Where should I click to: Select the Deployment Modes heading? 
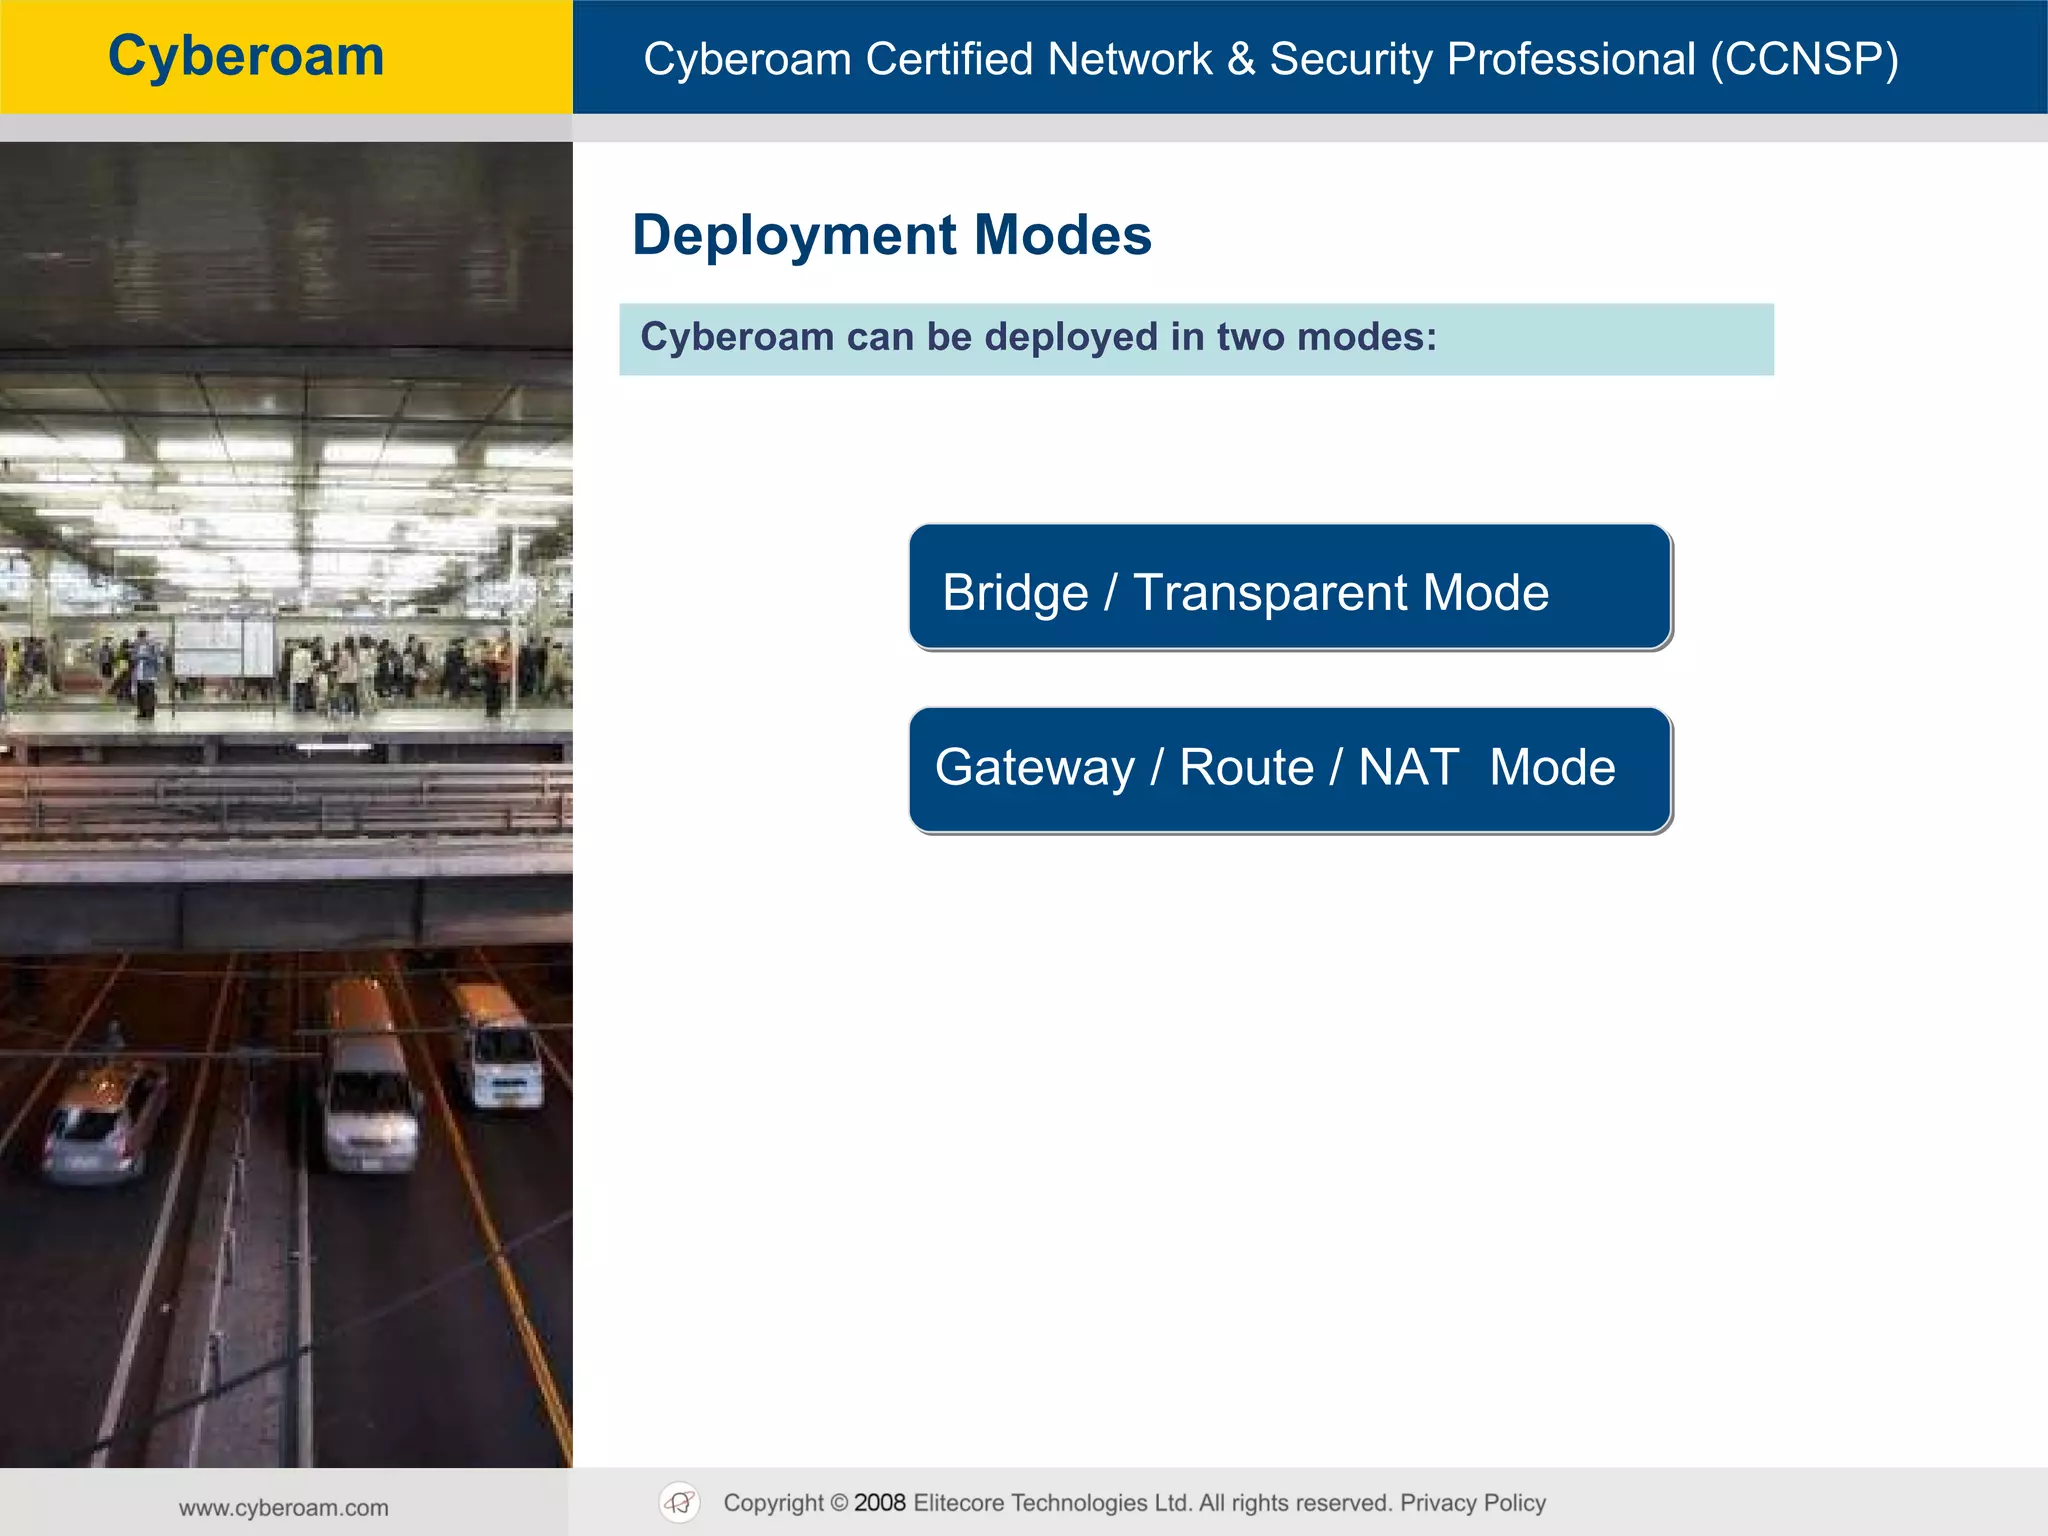pos(892,236)
